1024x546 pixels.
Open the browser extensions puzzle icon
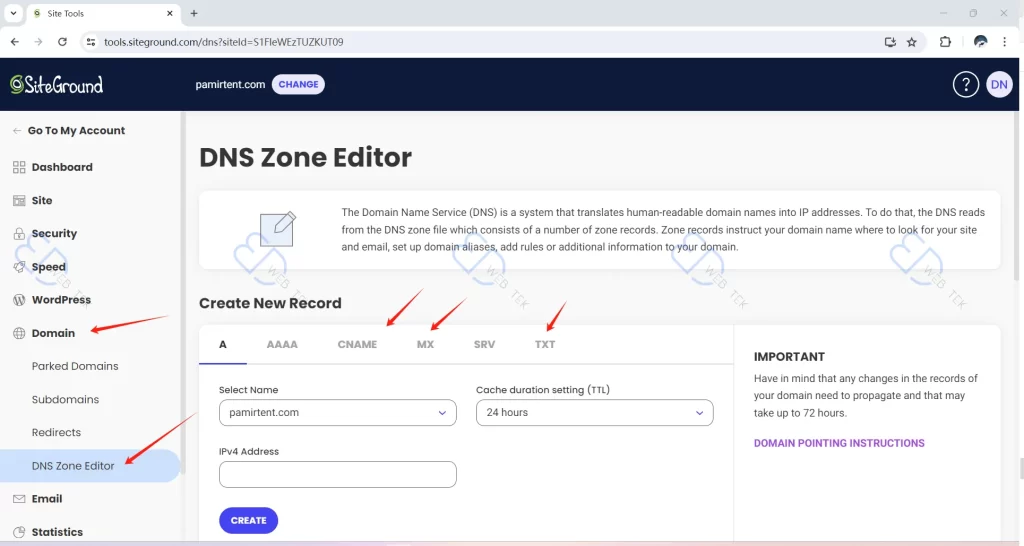[x=945, y=42]
